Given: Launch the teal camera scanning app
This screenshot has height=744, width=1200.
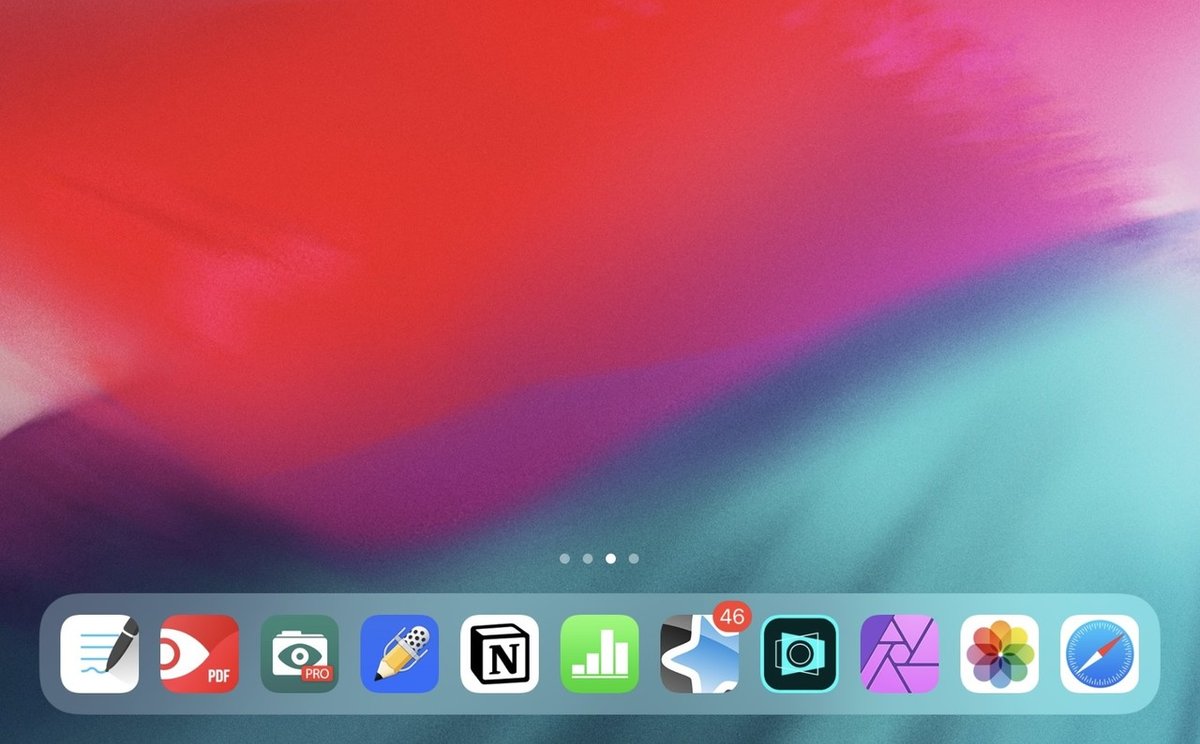Looking at the screenshot, I should point(800,654).
